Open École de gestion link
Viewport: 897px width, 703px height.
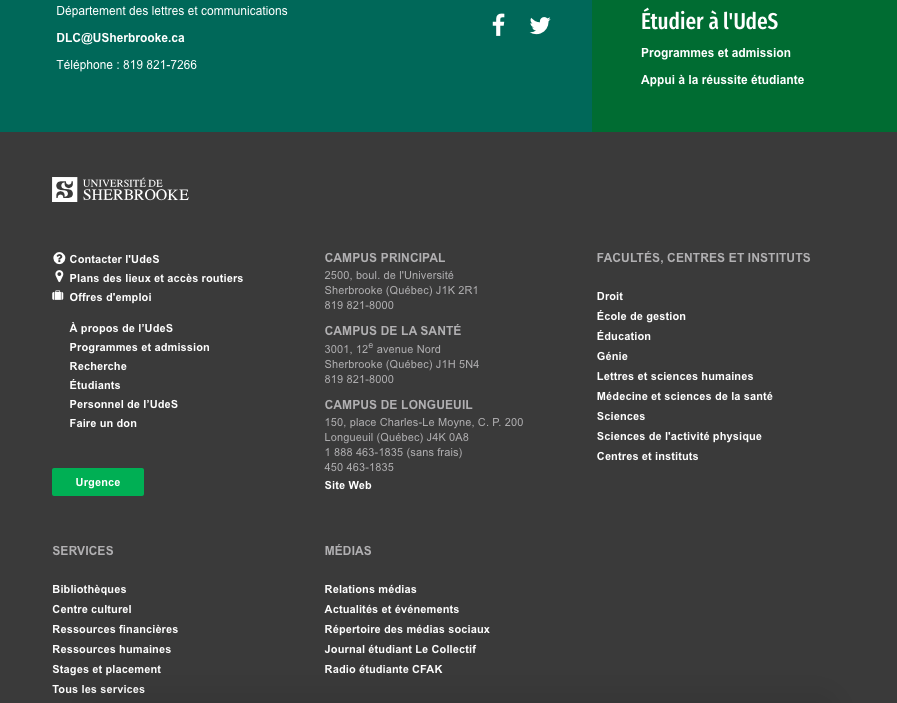[641, 316]
